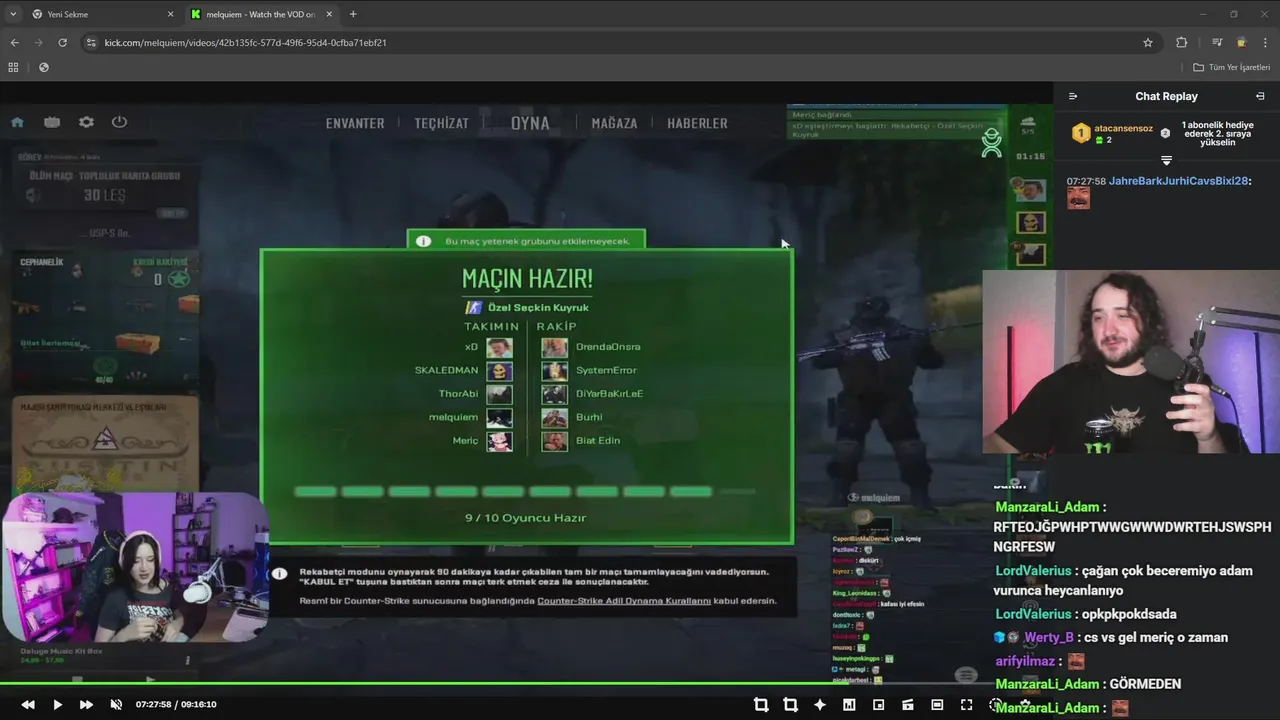The height and width of the screenshot is (720, 1280).
Task: Click LordValerius name on the çağan message
Action: (x=1033, y=571)
